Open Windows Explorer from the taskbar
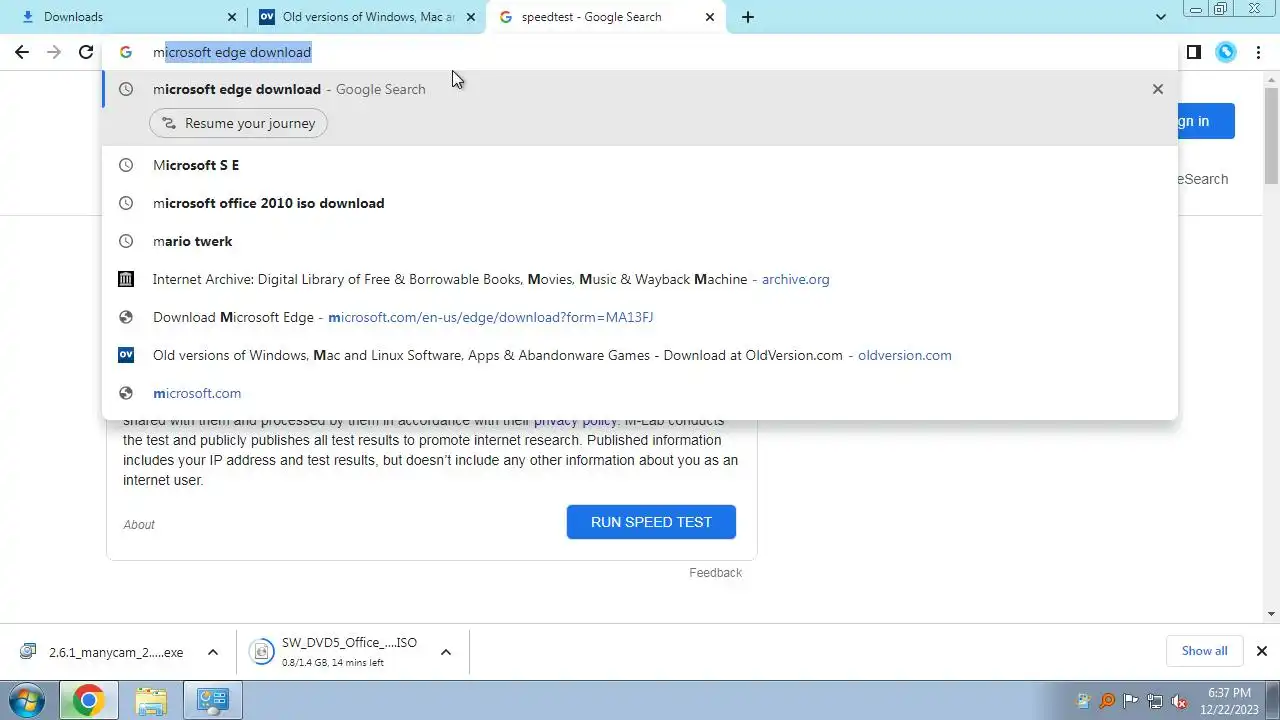This screenshot has width=1280, height=720. point(151,701)
